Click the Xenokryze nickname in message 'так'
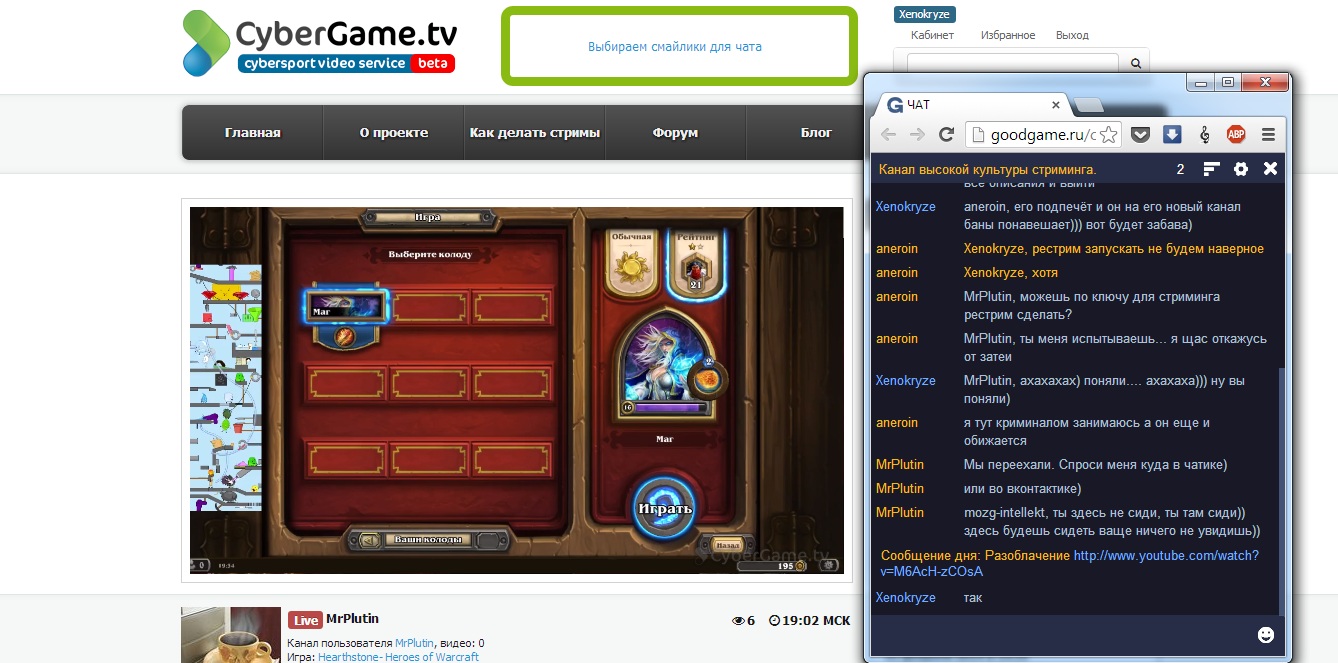The width and height of the screenshot is (1338, 663). (905, 597)
